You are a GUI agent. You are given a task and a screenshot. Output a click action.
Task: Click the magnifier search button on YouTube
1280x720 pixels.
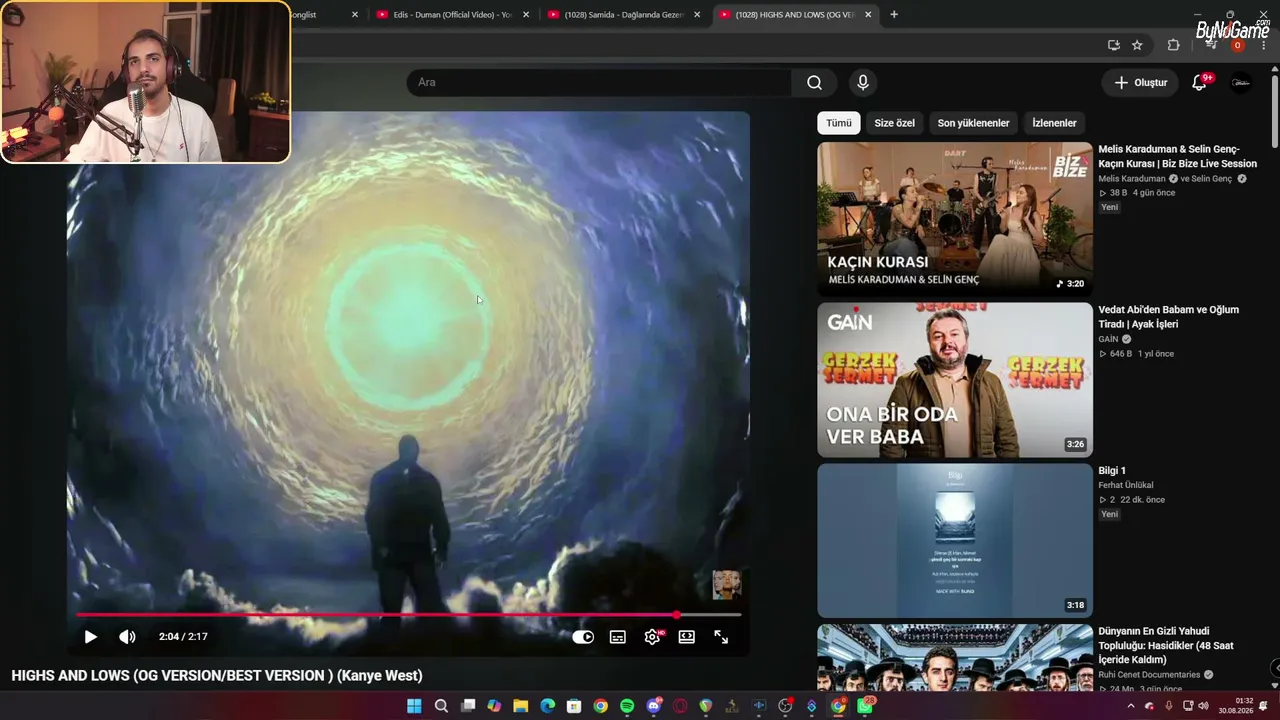(x=815, y=82)
